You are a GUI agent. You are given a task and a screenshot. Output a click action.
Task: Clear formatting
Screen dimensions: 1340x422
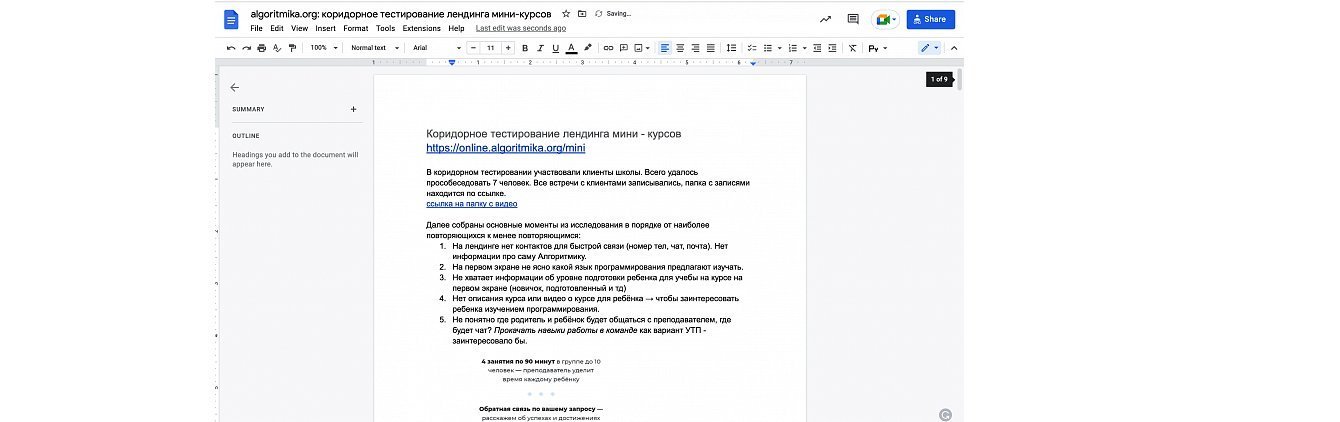(x=852, y=48)
